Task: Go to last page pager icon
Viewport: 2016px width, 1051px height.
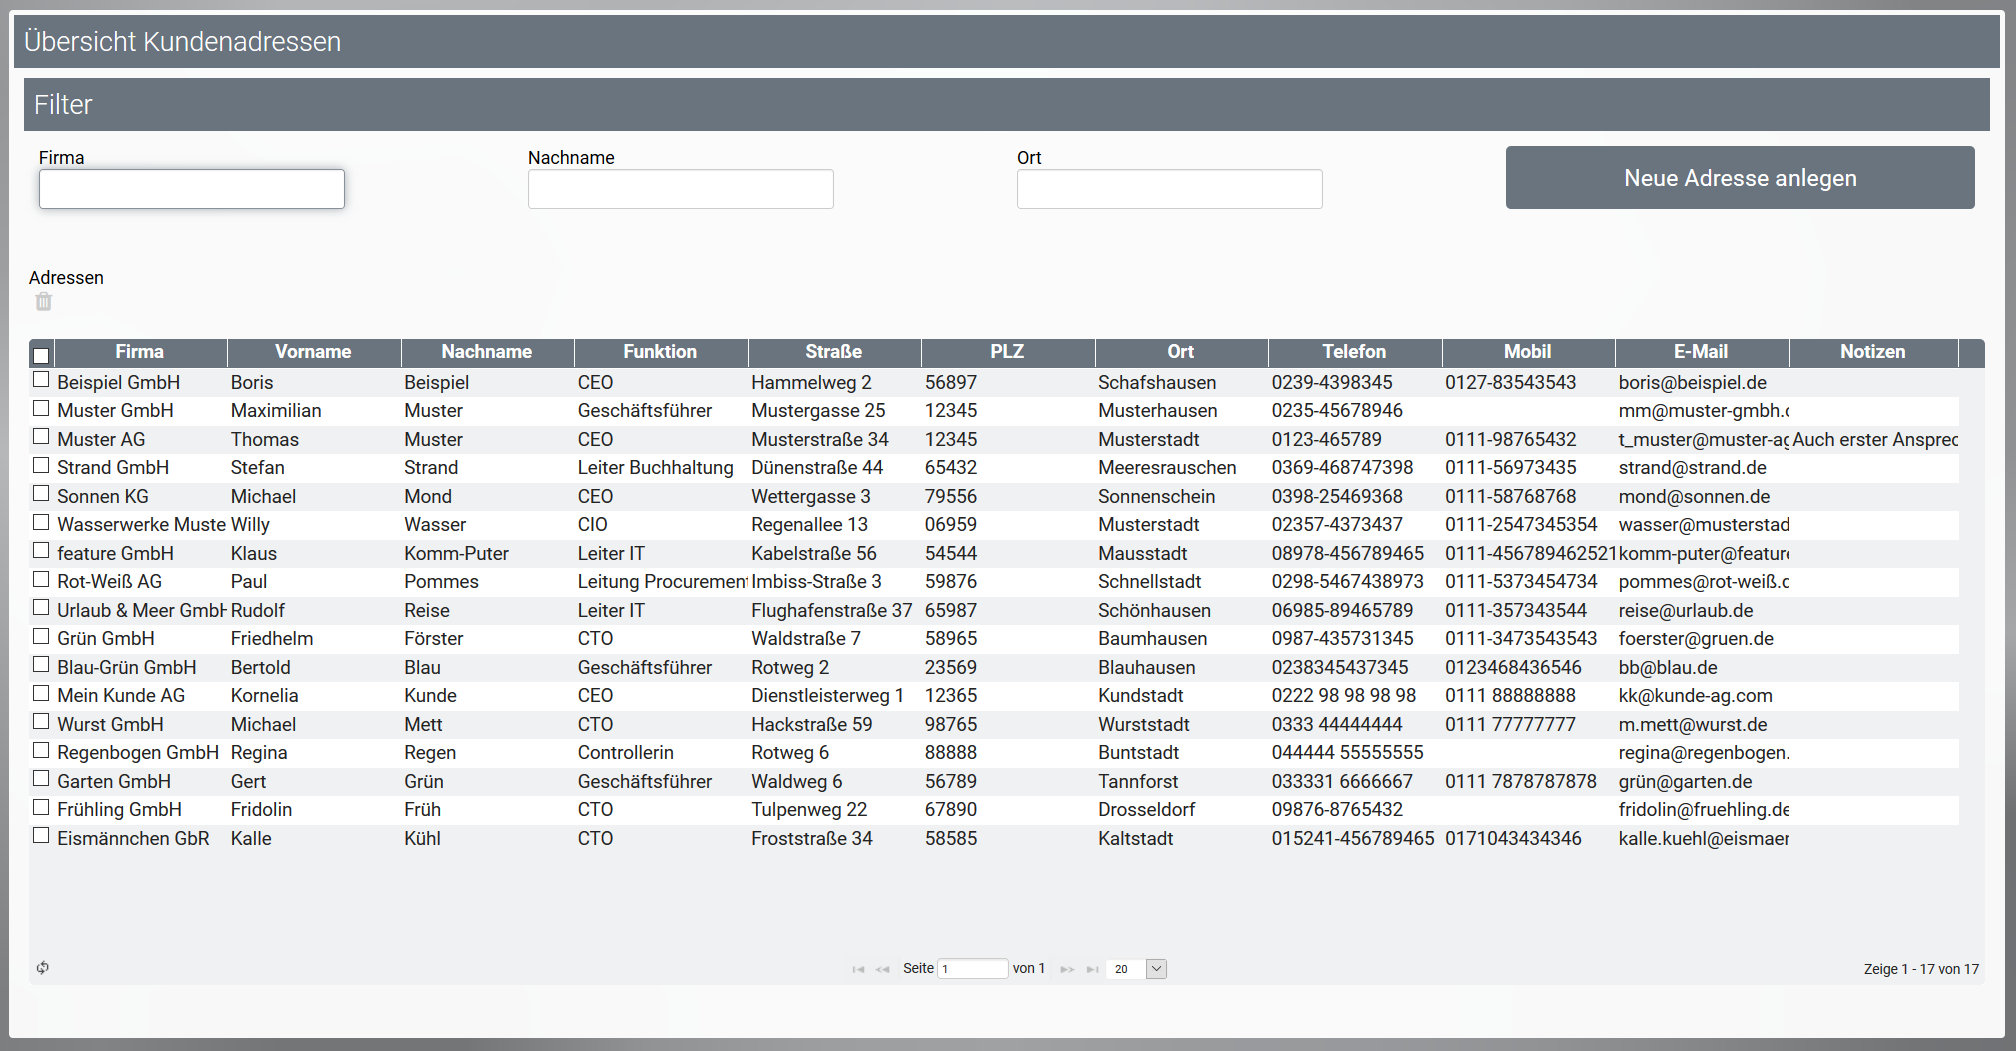Action: coord(1092,969)
